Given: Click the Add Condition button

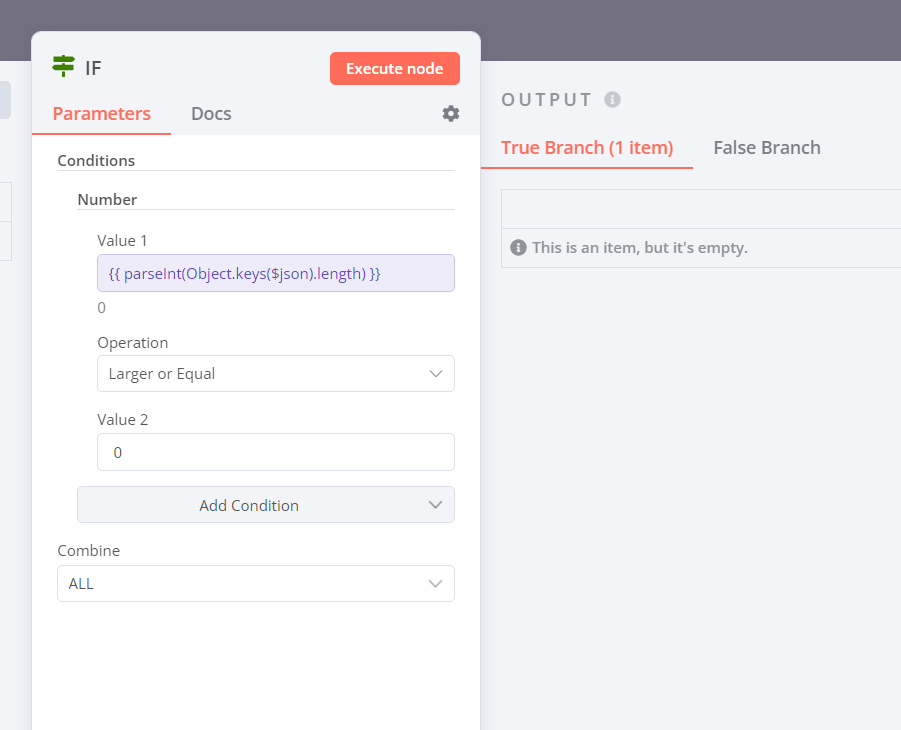Looking at the screenshot, I should coord(249,505).
